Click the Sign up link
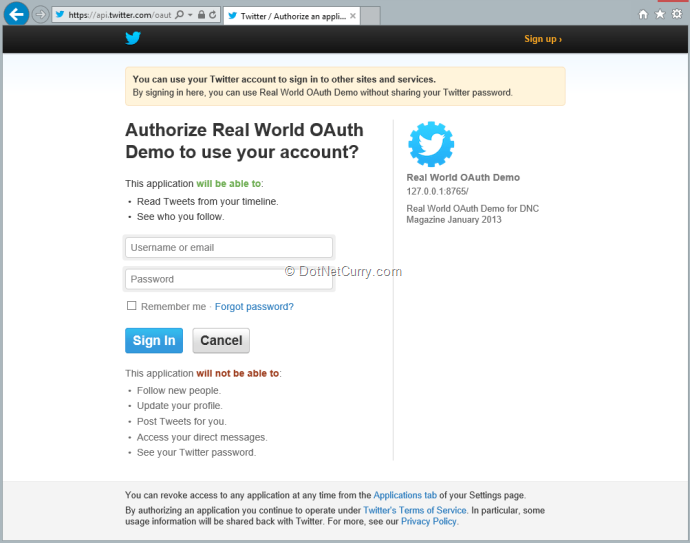690x543 pixels. coord(543,39)
